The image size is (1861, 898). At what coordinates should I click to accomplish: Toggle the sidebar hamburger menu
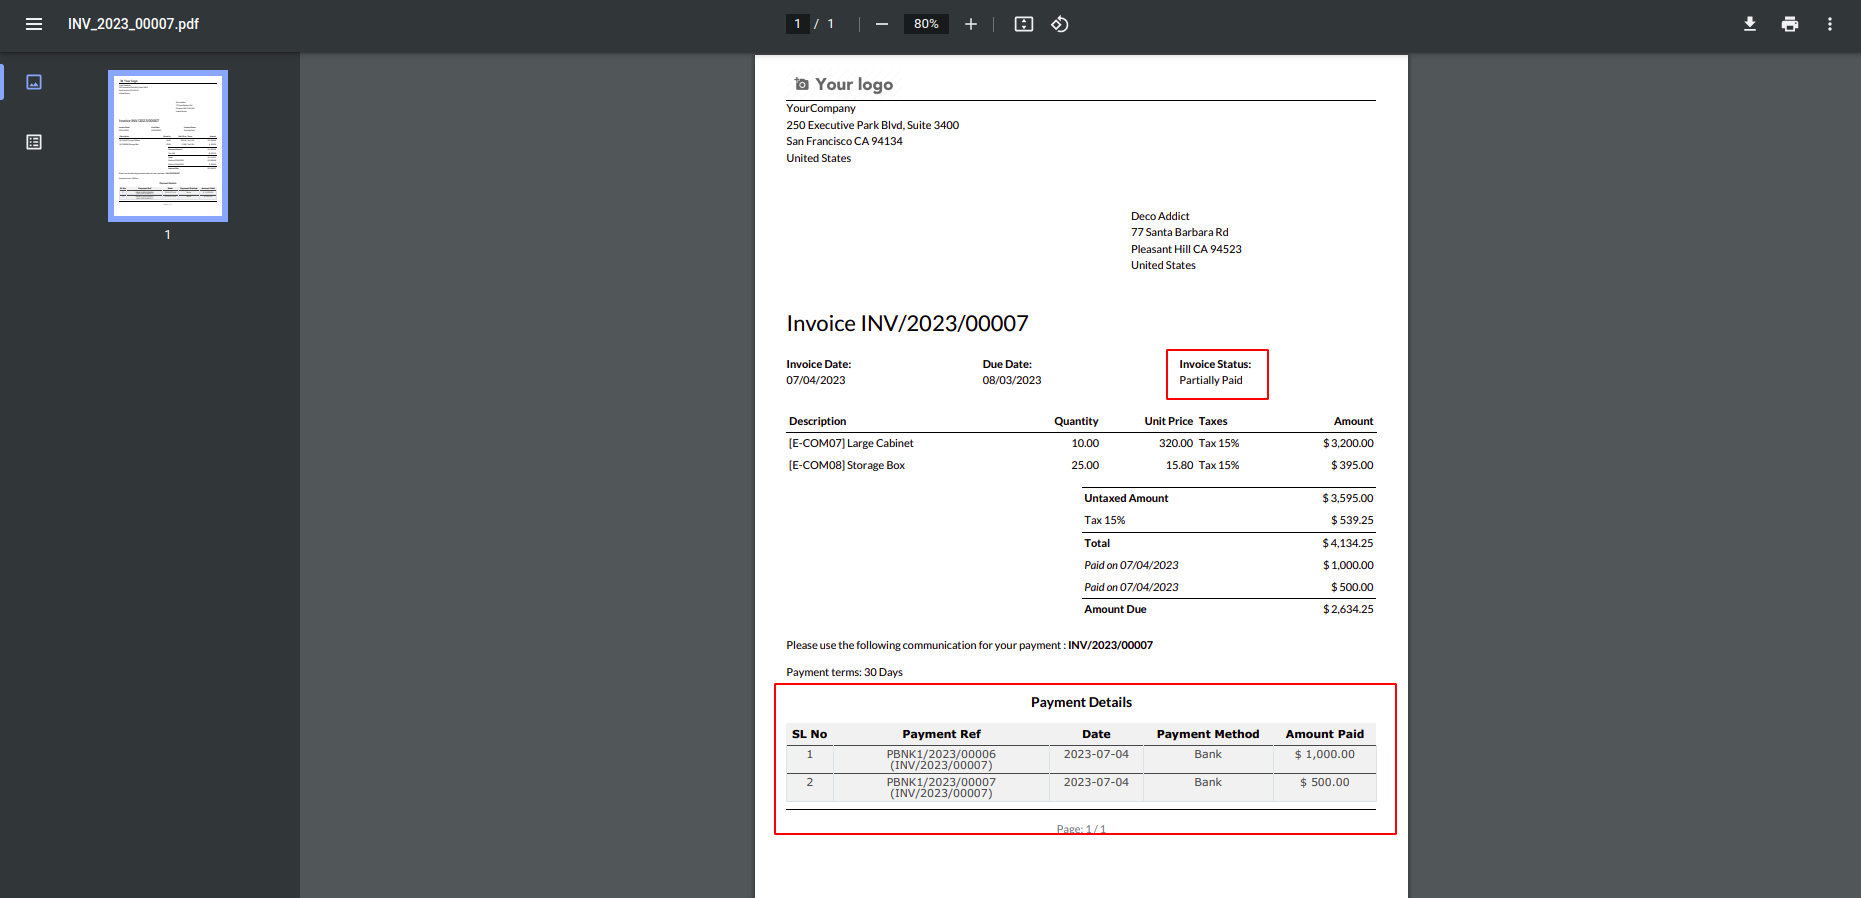34,24
